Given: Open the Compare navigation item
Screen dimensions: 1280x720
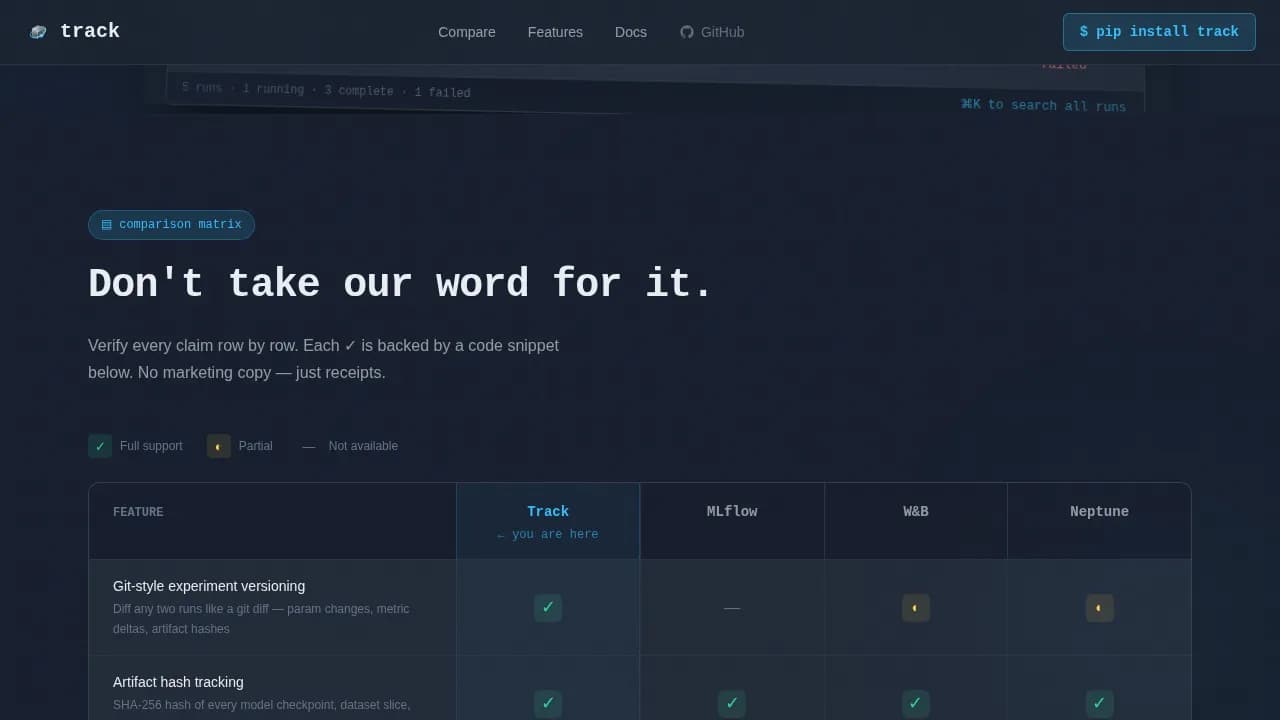Looking at the screenshot, I should tap(466, 32).
